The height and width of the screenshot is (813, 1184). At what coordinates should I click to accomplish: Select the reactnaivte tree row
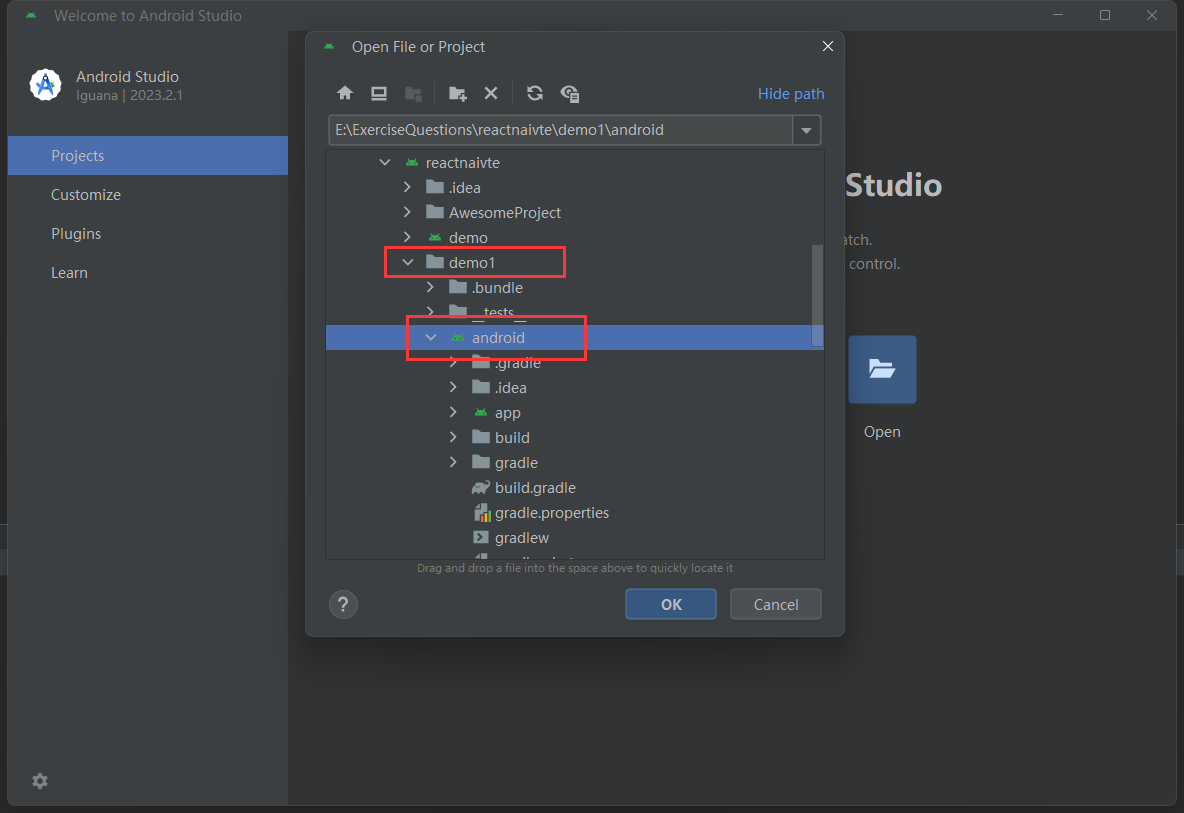pos(575,162)
